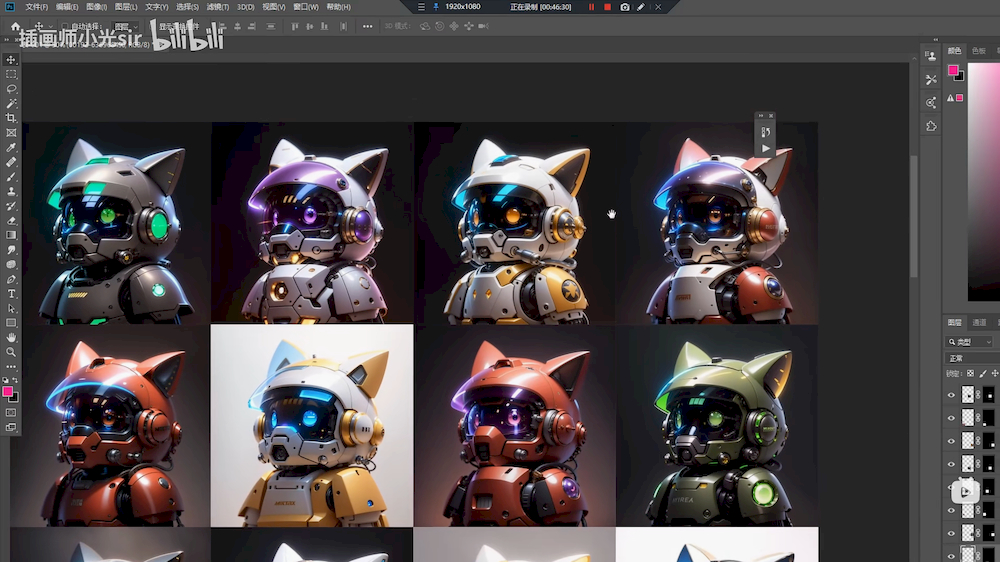Enable the Auto-Select checkbox
The width and height of the screenshot is (1000, 562).
[x=64, y=27]
